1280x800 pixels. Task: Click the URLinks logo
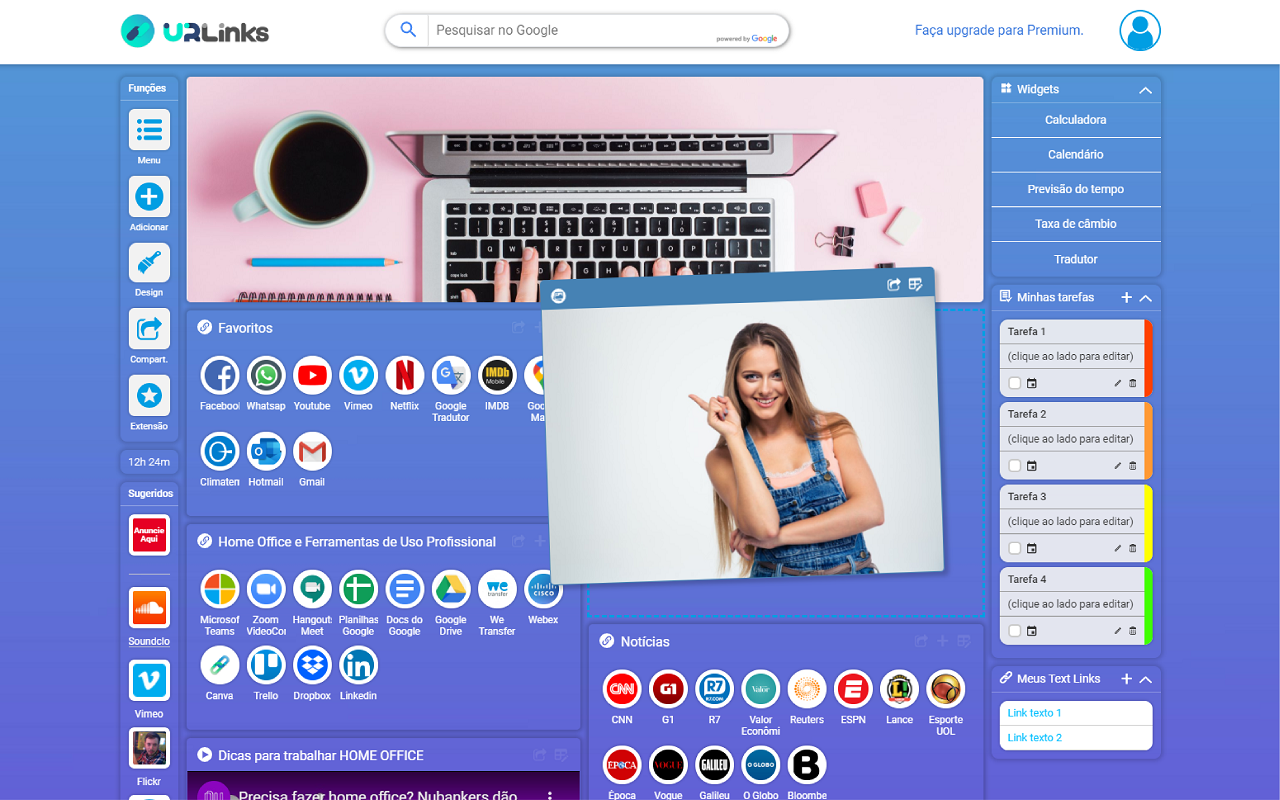(x=195, y=31)
